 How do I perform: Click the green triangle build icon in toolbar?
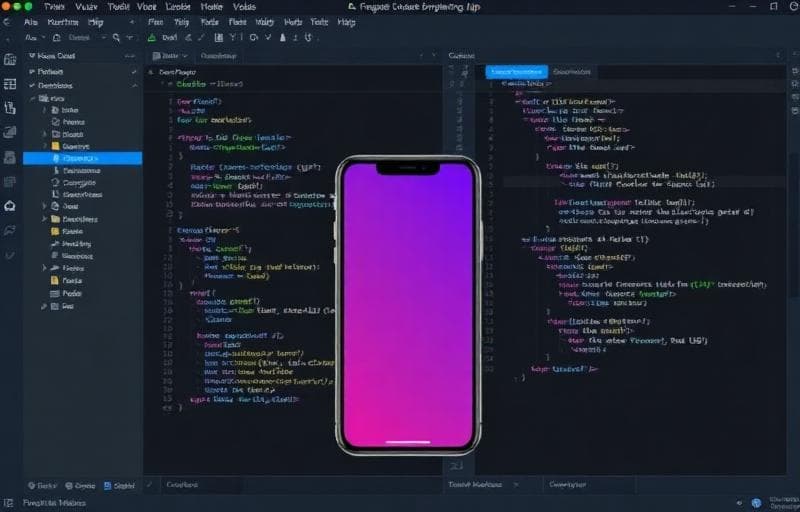(x=152, y=37)
